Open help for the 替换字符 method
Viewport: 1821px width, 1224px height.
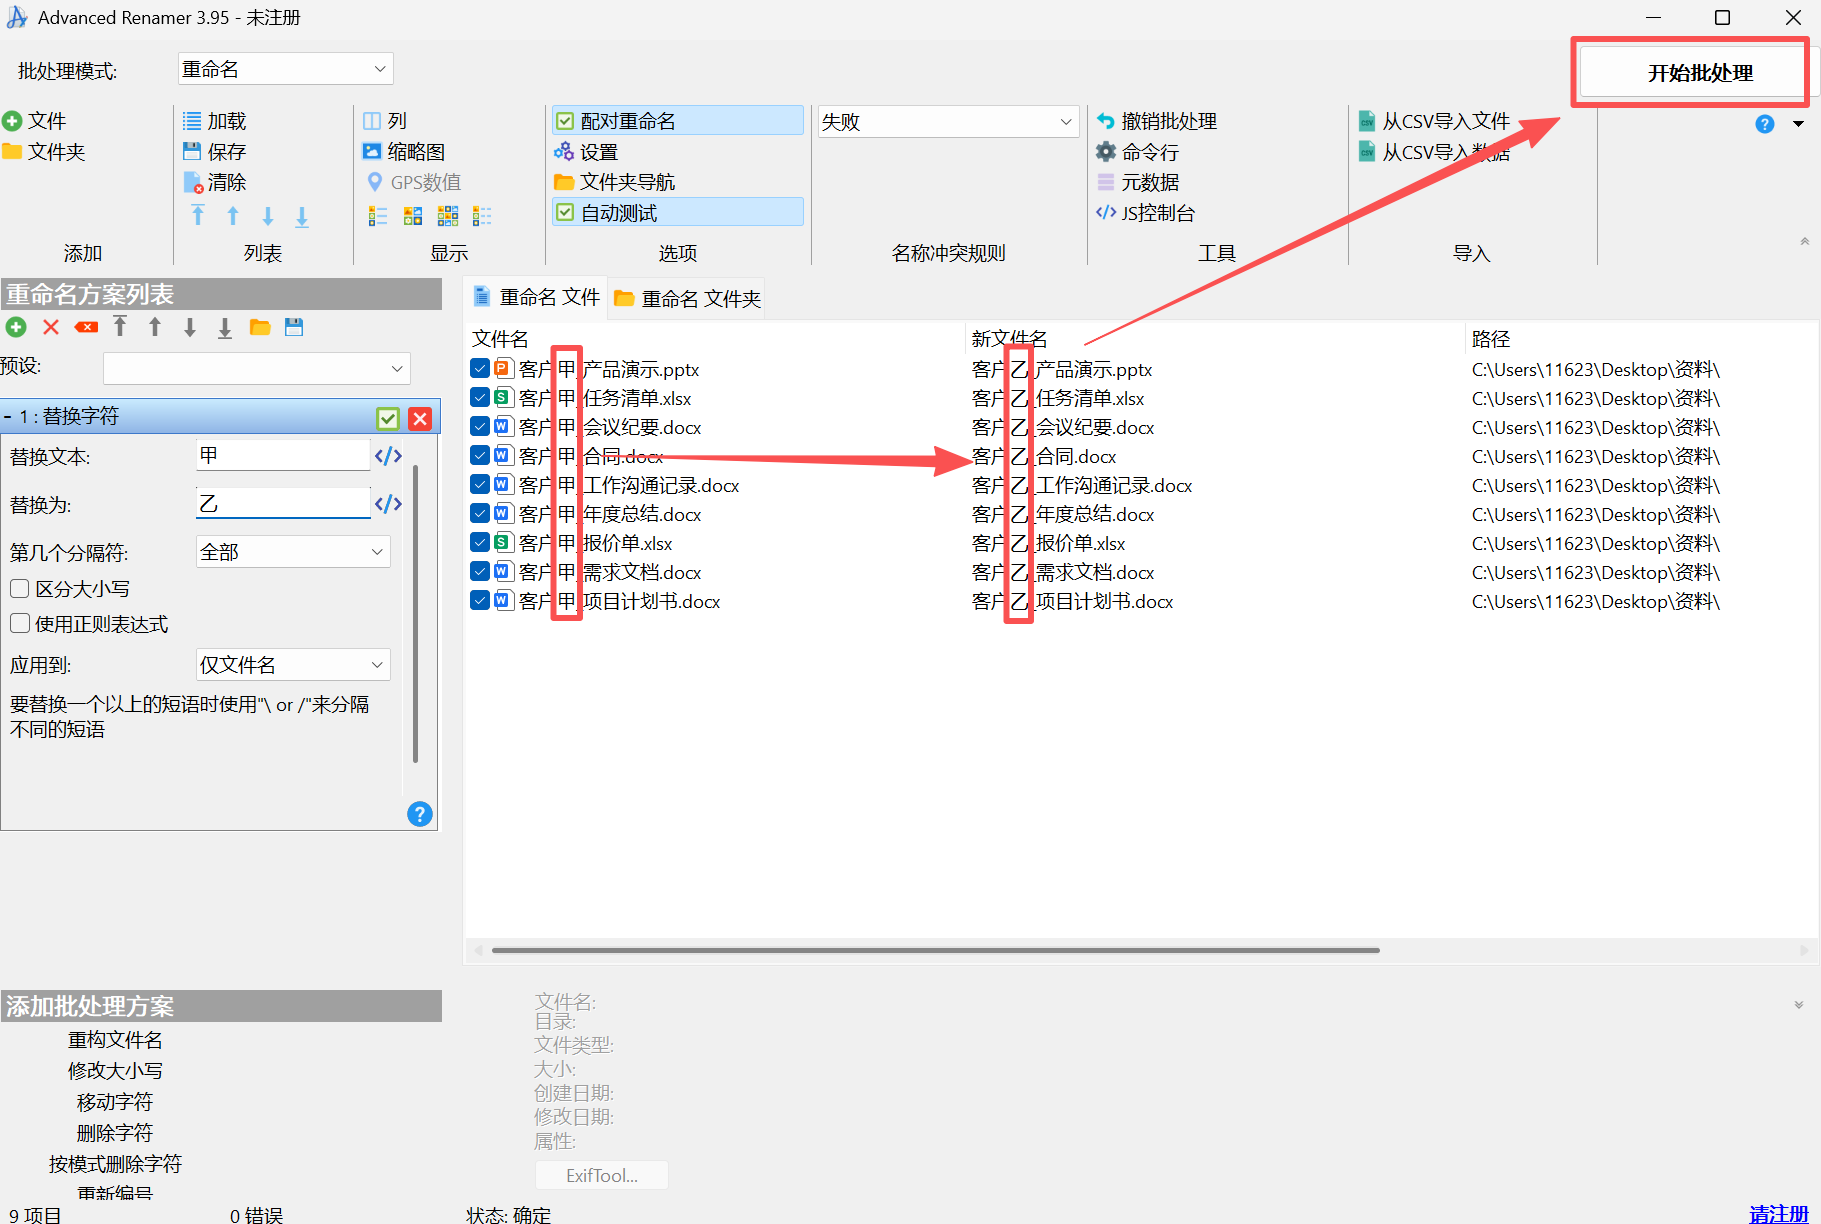pos(420,814)
